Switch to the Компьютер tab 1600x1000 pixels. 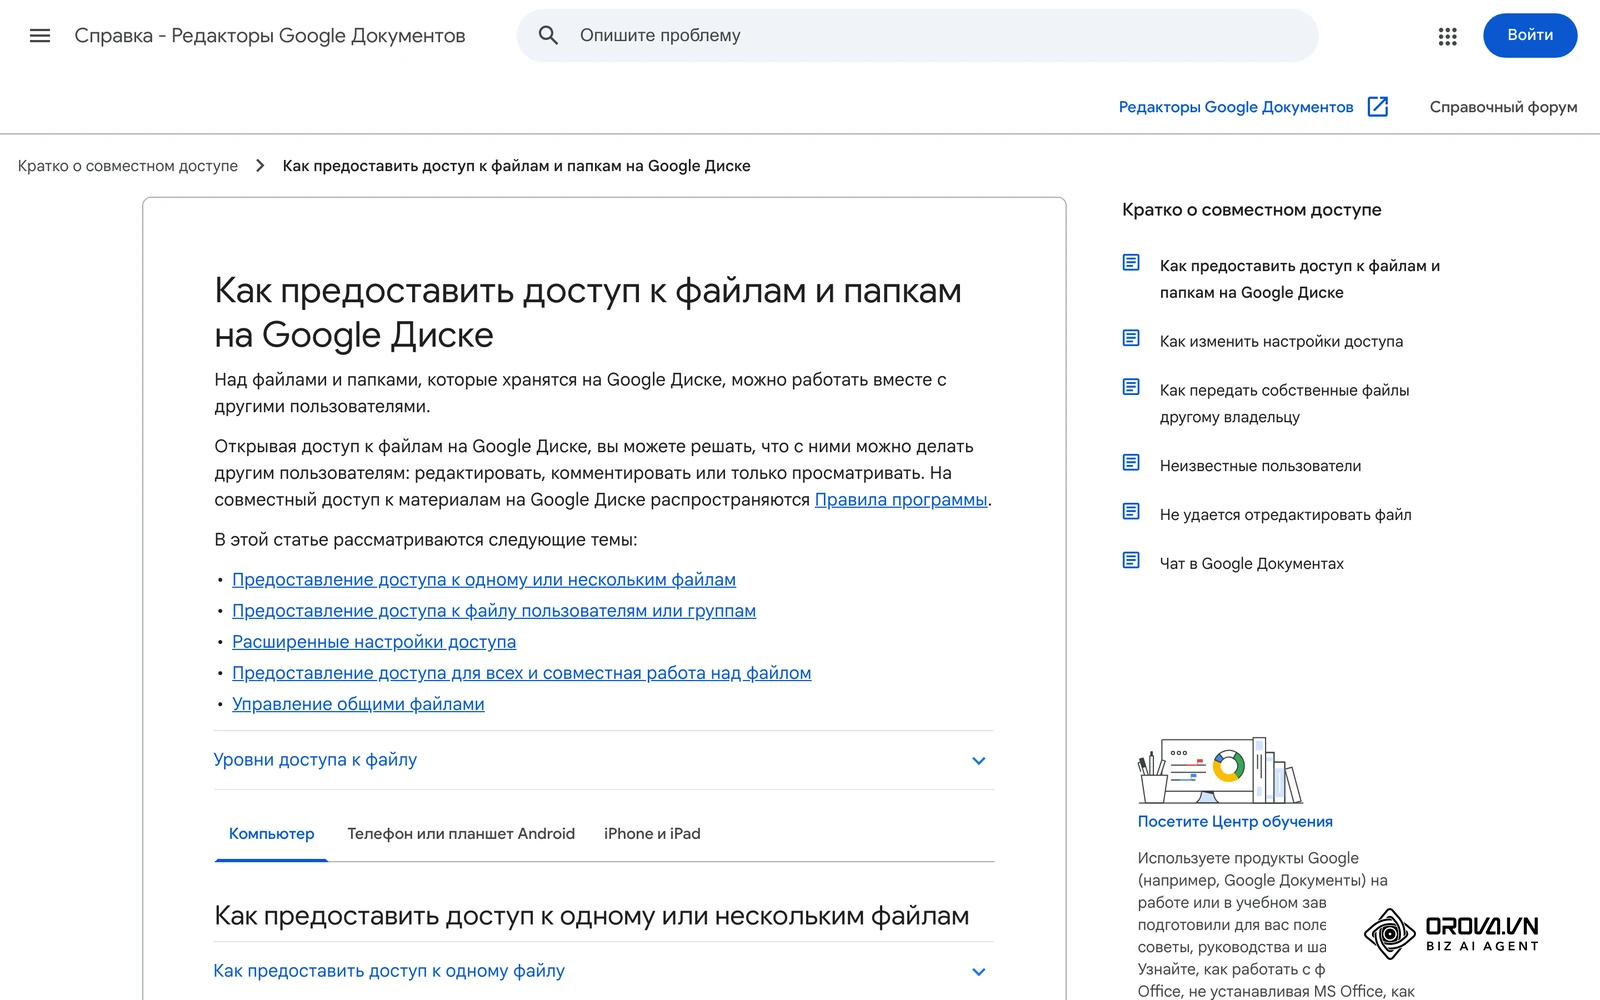pyautogui.click(x=271, y=834)
